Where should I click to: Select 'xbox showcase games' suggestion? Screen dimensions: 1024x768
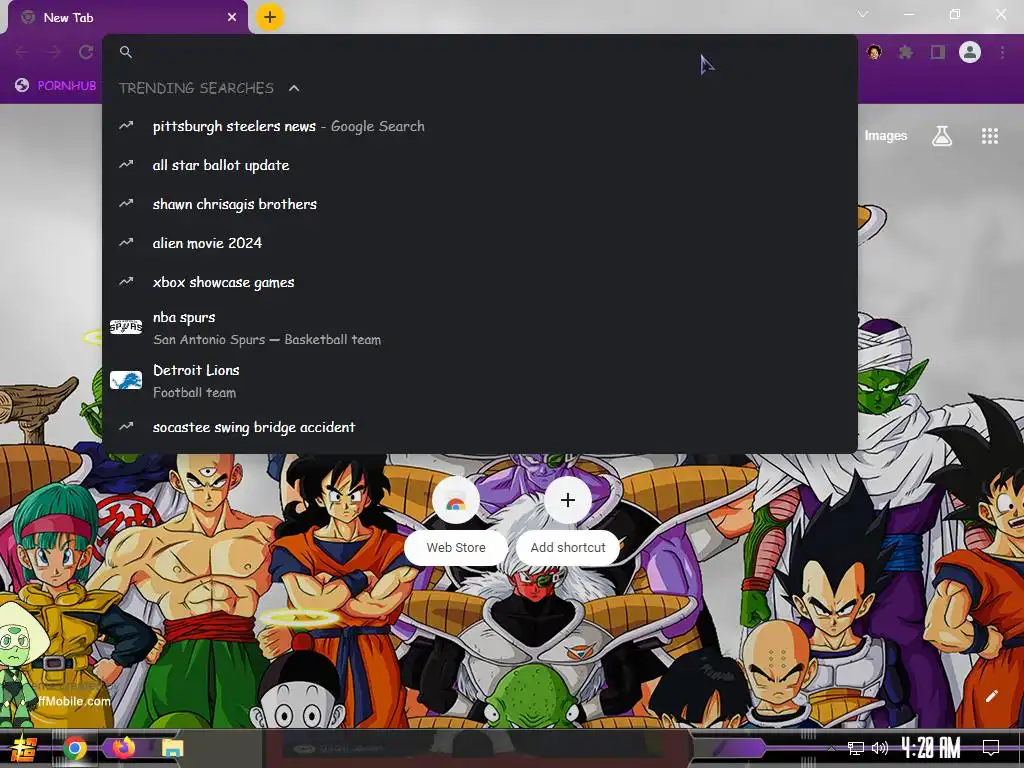point(479,282)
